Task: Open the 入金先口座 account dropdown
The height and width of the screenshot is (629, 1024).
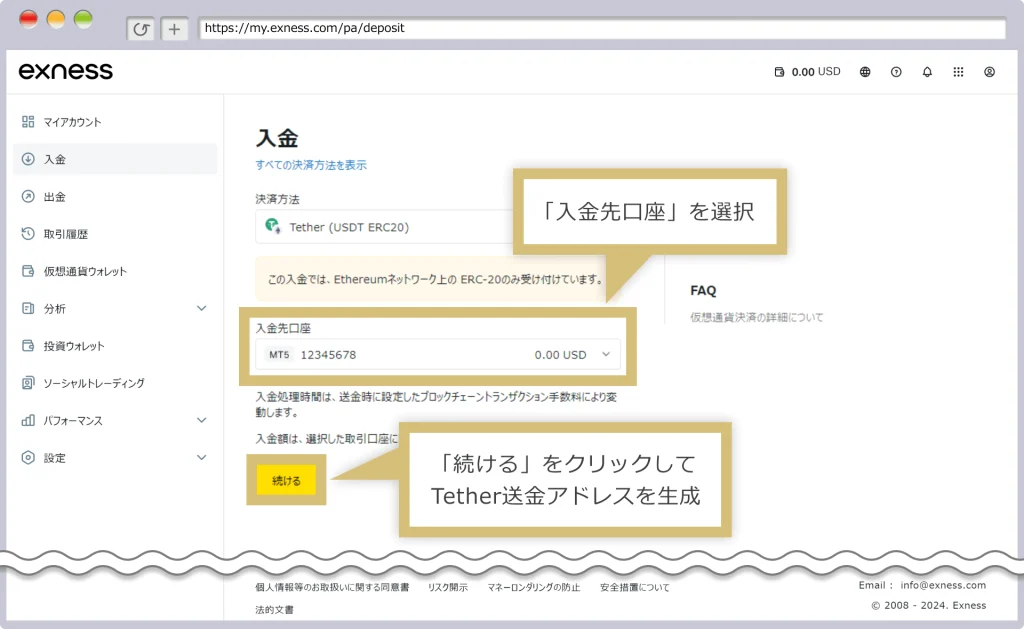Action: 438,355
